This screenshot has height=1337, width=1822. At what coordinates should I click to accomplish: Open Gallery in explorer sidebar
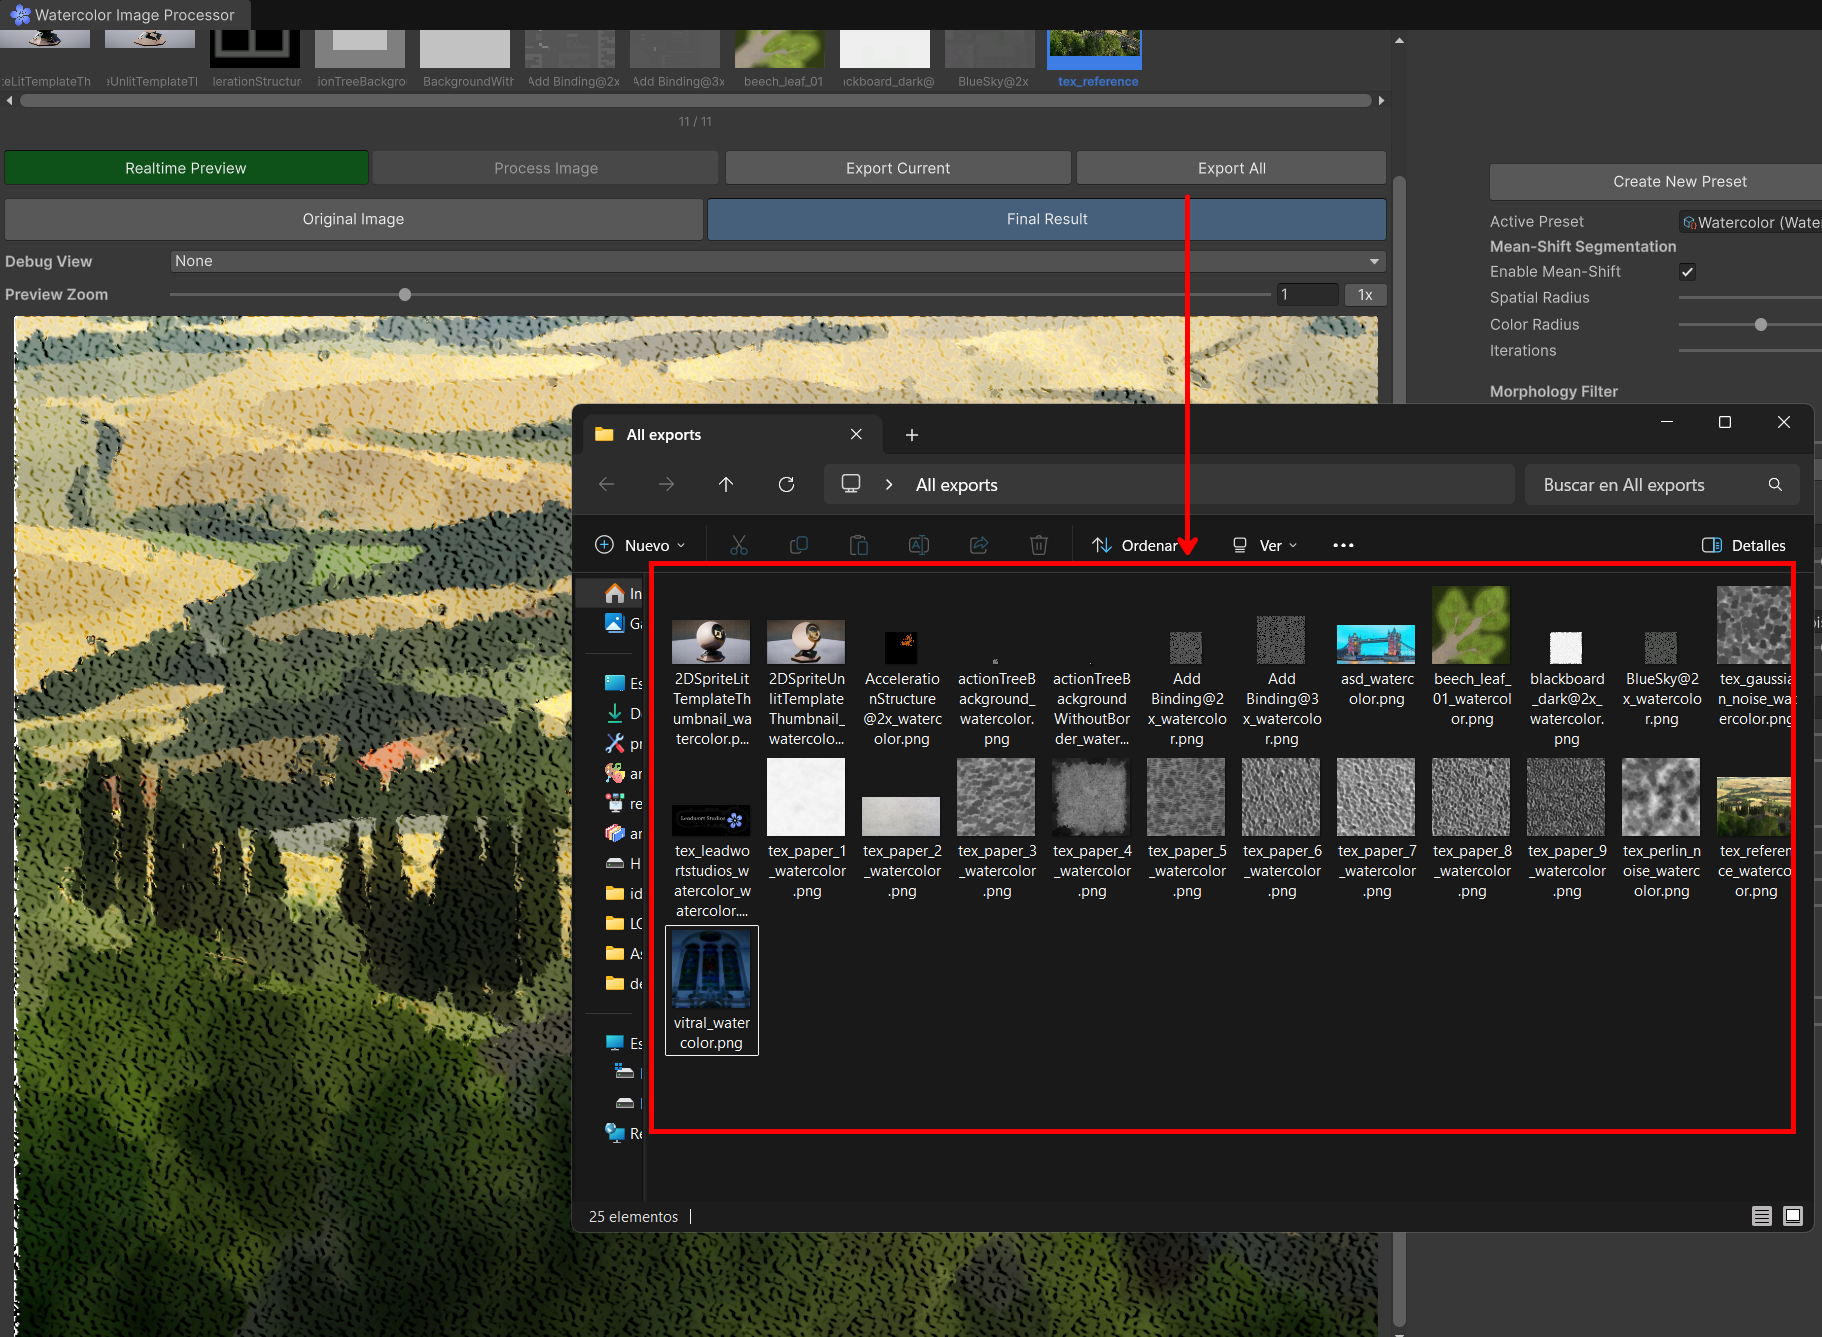point(615,623)
